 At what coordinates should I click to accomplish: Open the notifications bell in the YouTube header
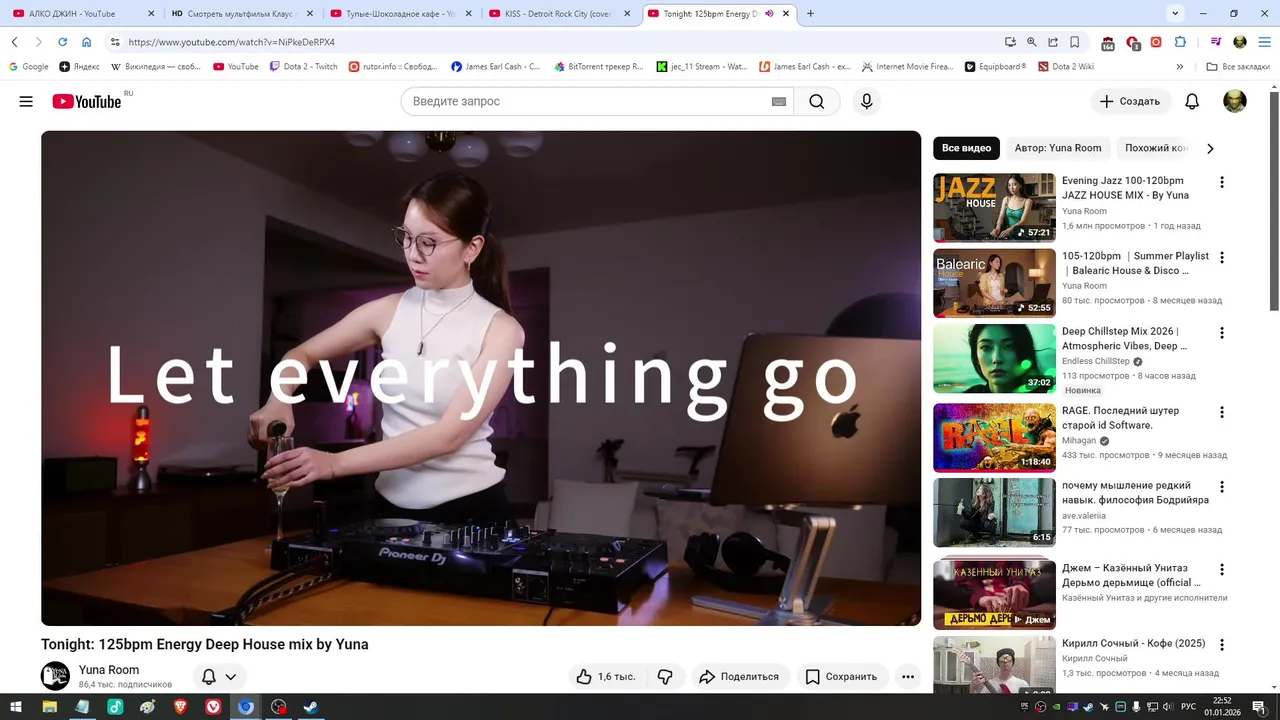[1192, 101]
